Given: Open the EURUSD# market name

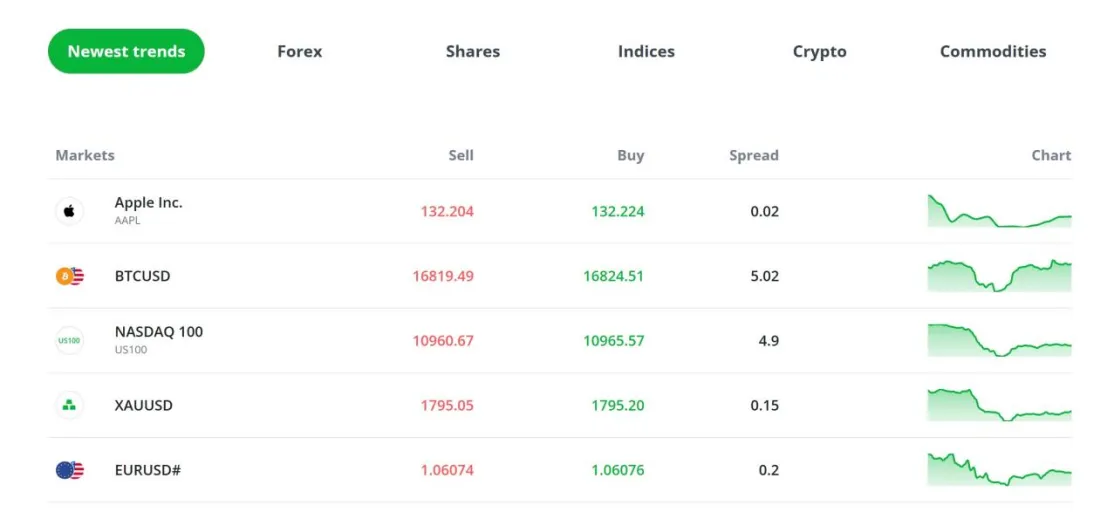Looking at the screenshot, I should (148, 470).
